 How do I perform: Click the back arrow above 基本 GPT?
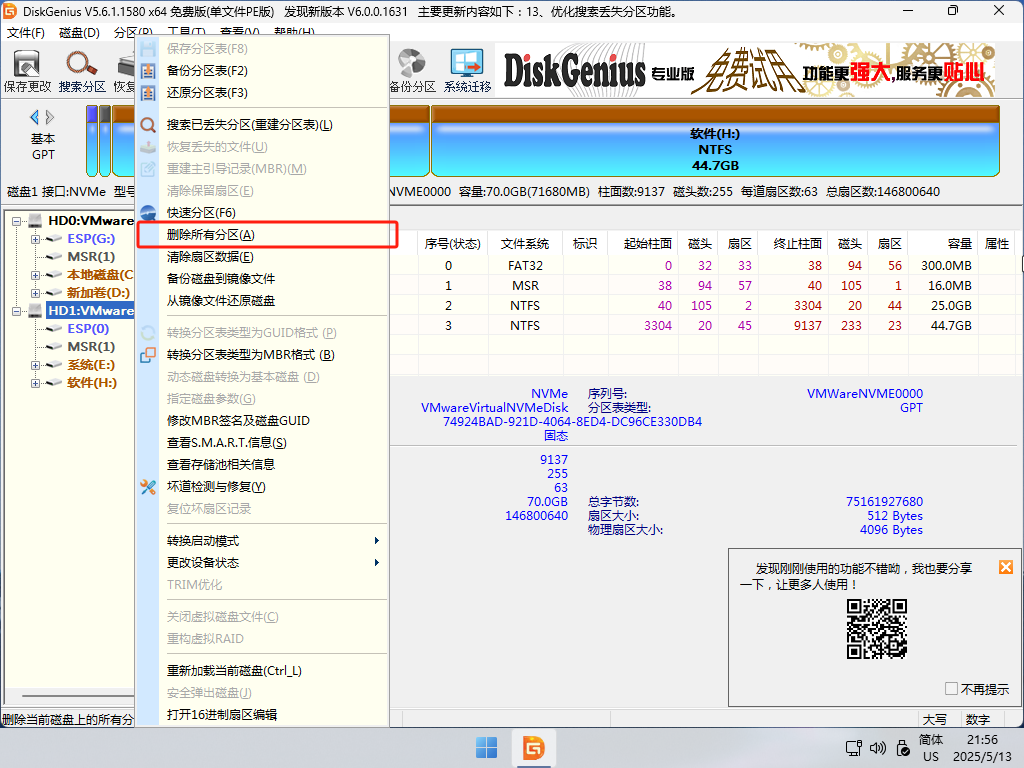pos(35,118)
